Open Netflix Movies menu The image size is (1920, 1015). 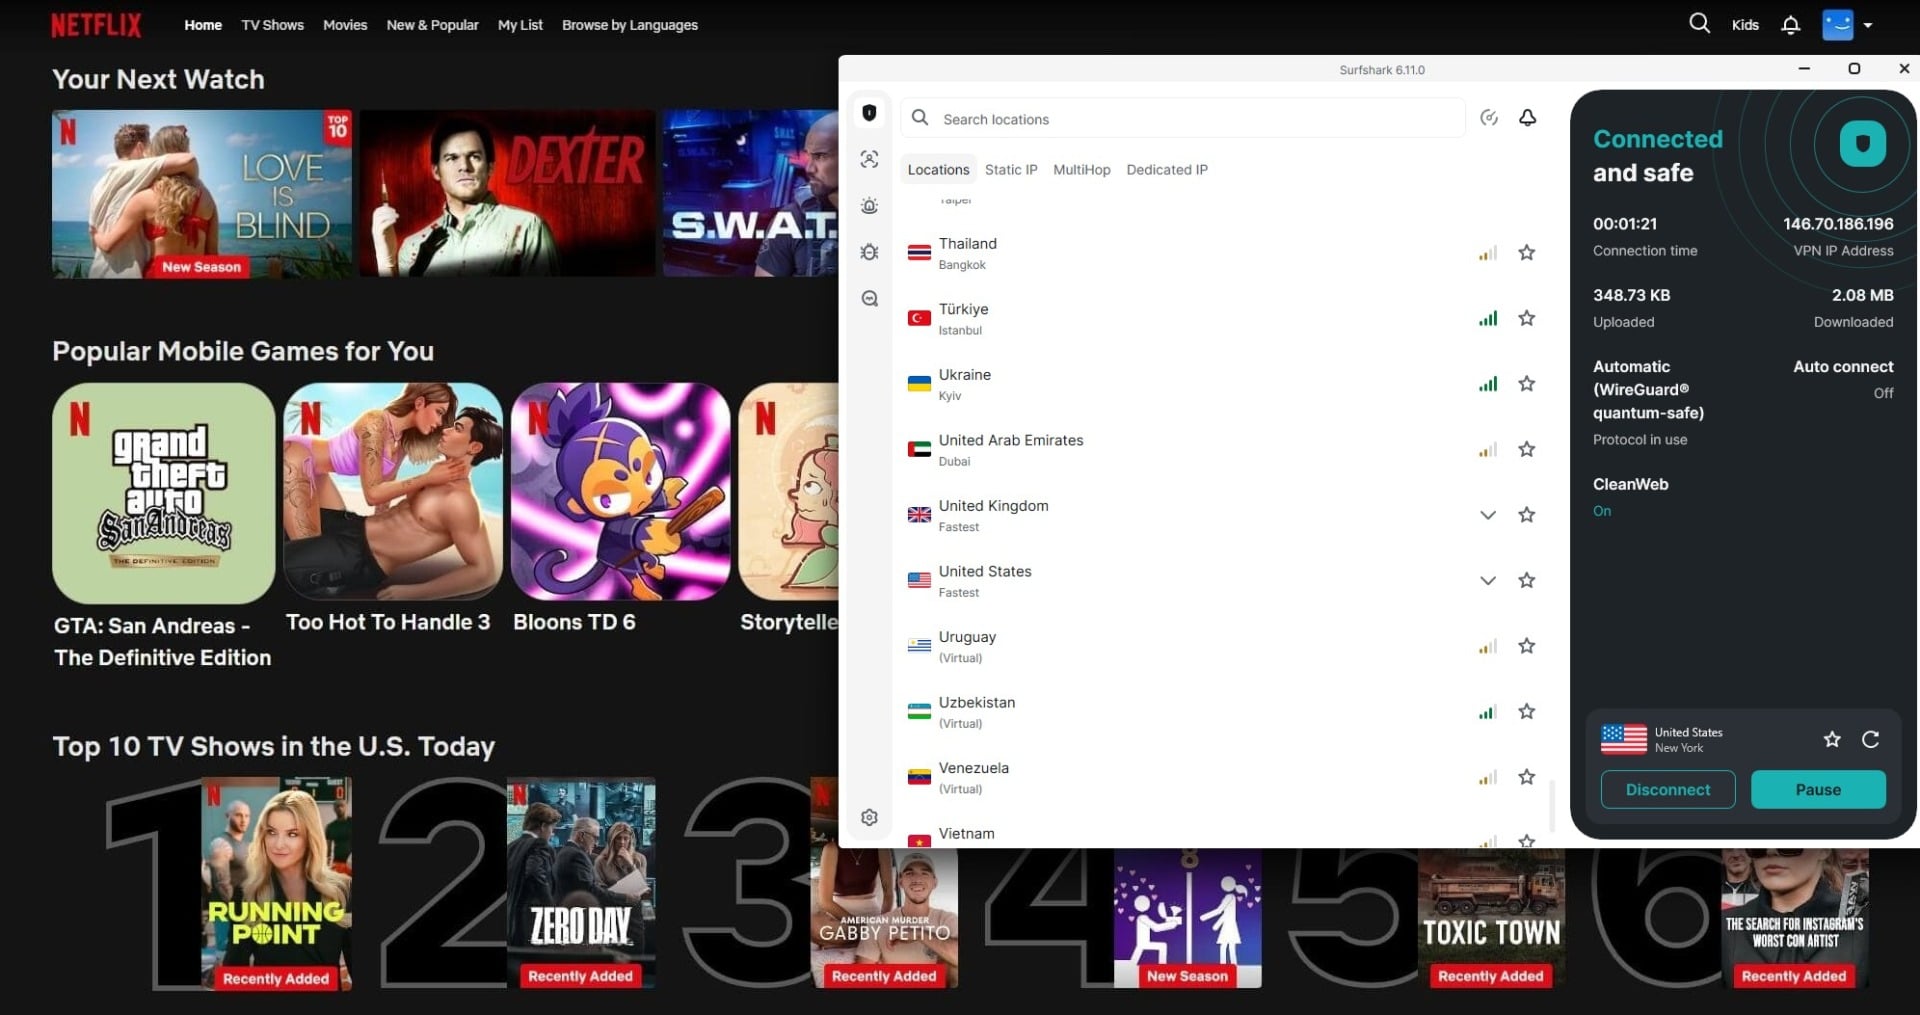point(345,25)
